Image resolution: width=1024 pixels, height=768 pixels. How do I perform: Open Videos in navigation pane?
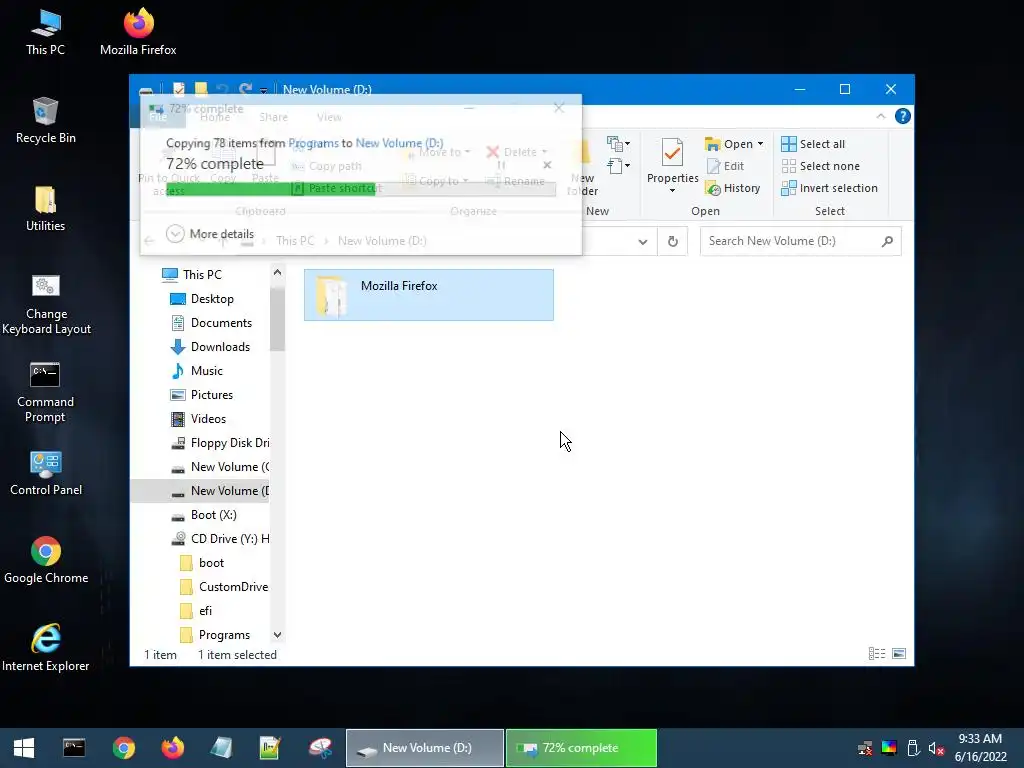198,419
